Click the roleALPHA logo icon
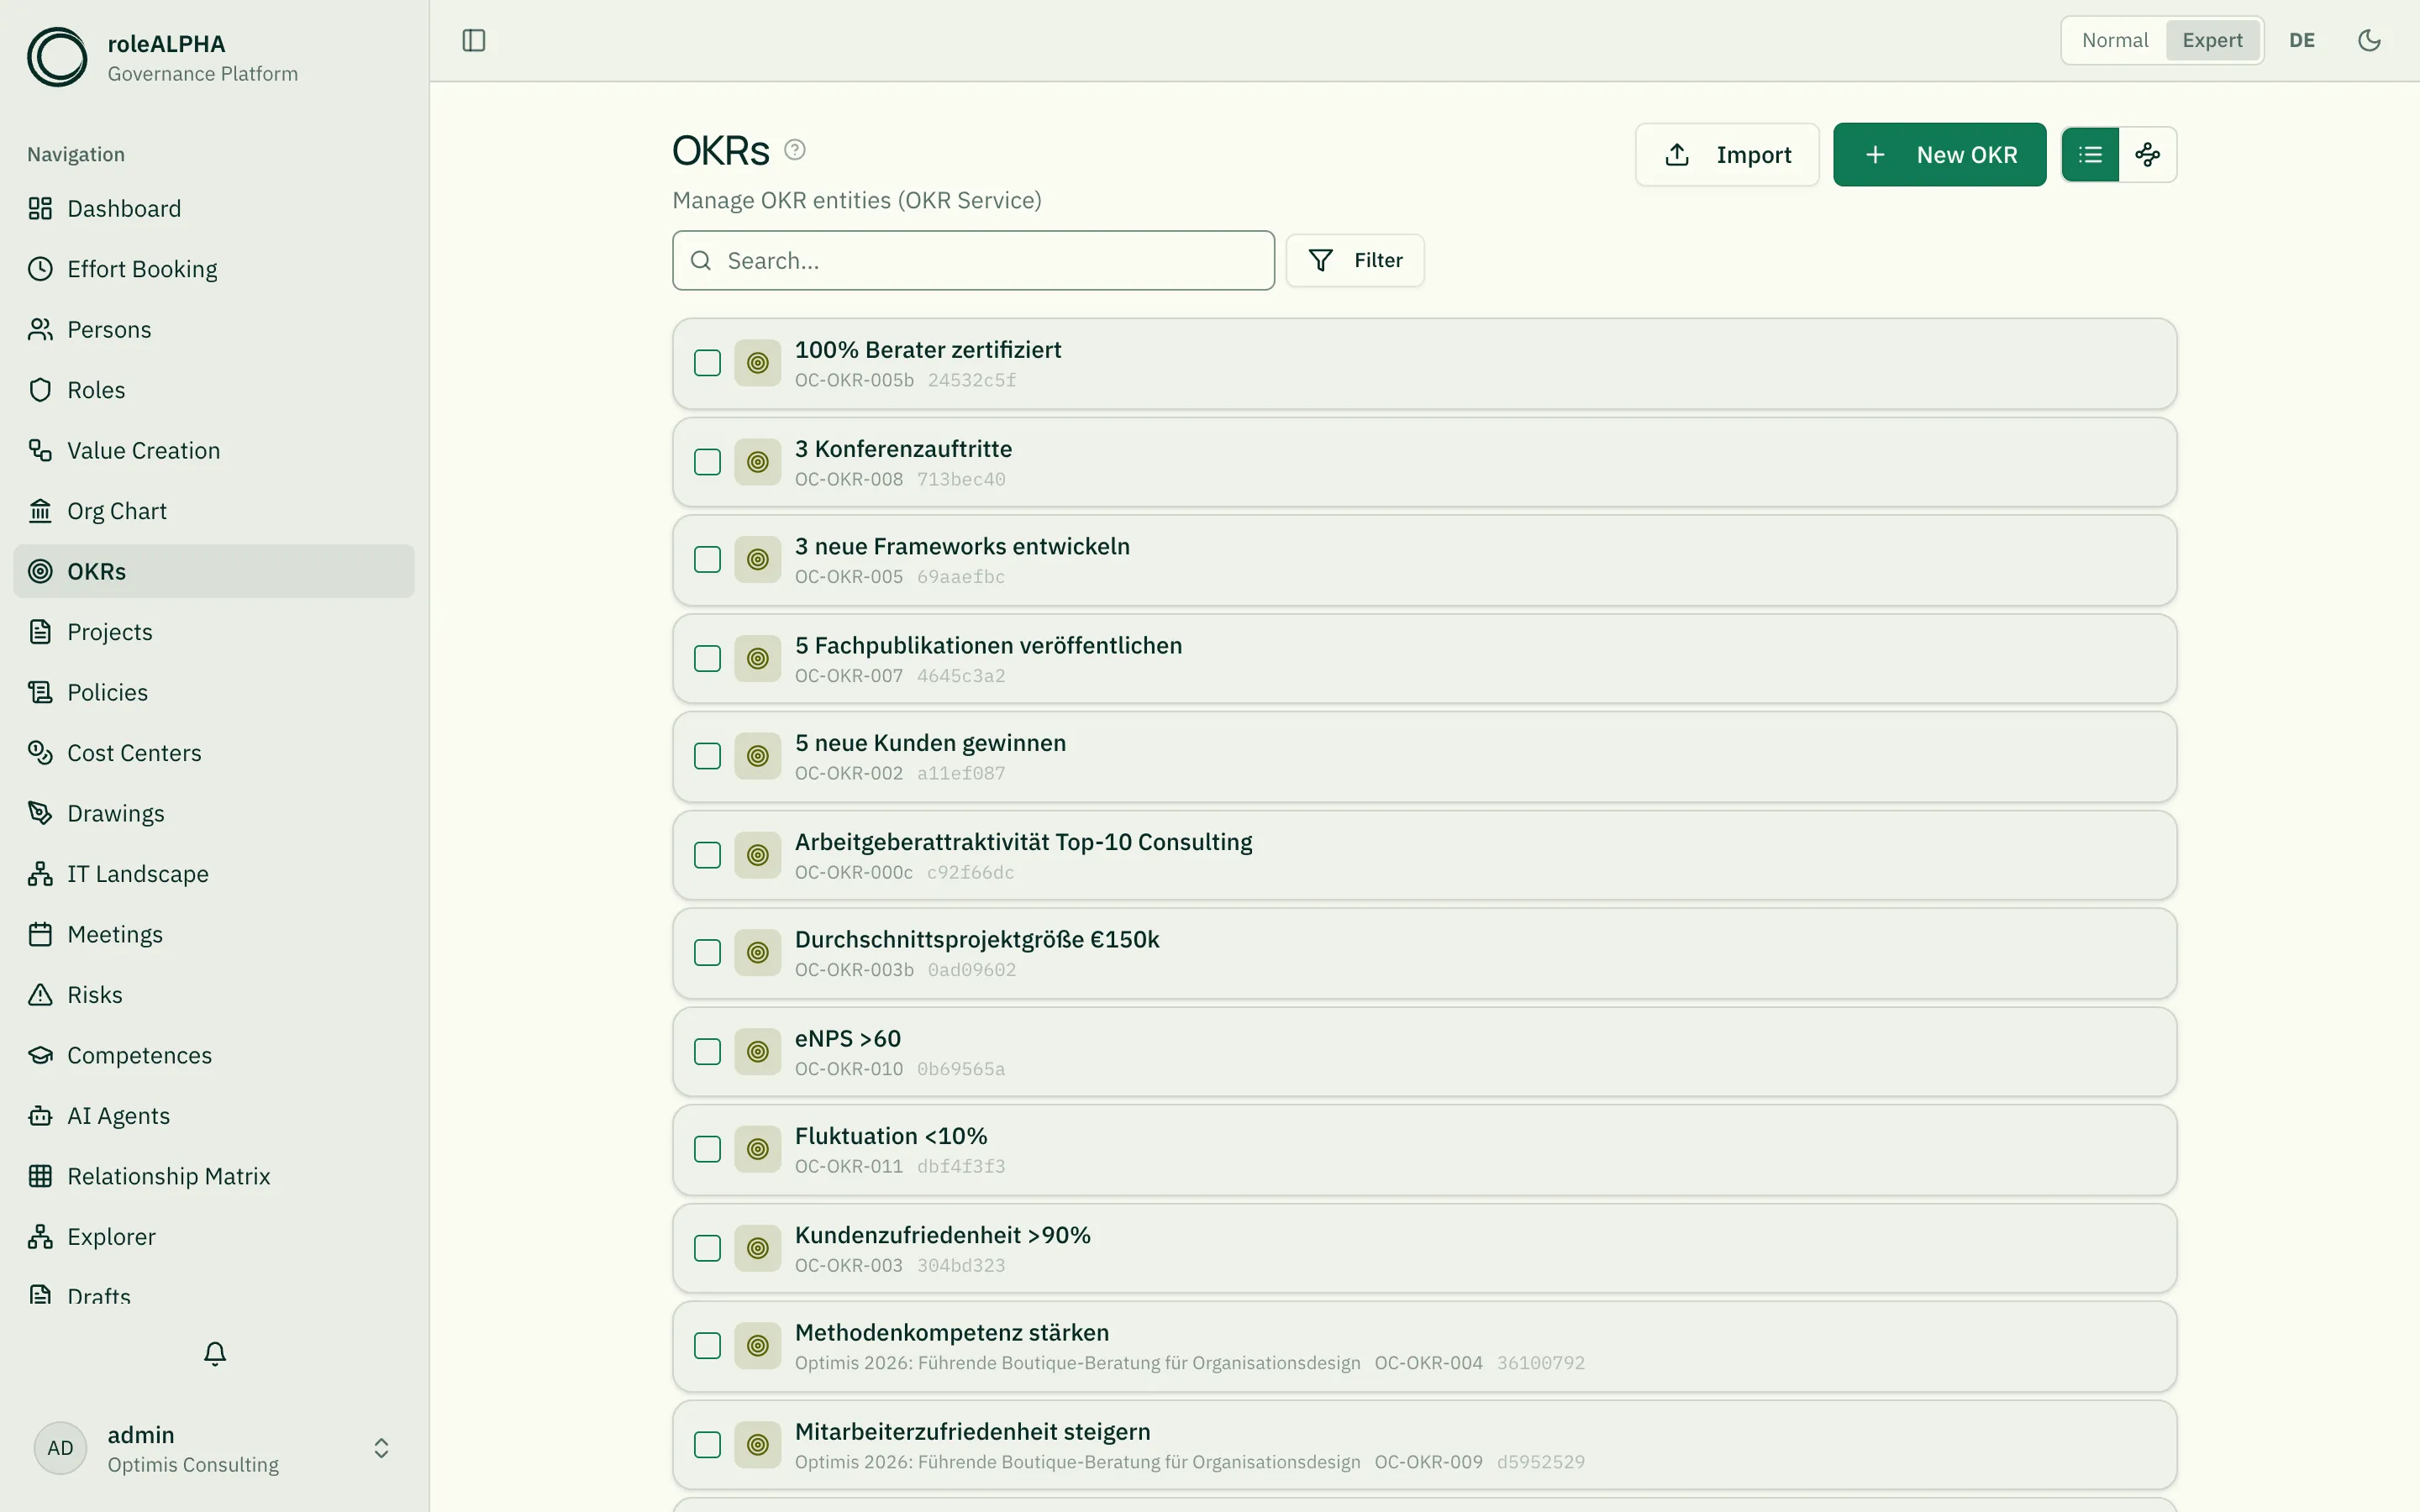Image resolution: width=2420 pixels, height=1512 pixels. (x=57, y=57)
